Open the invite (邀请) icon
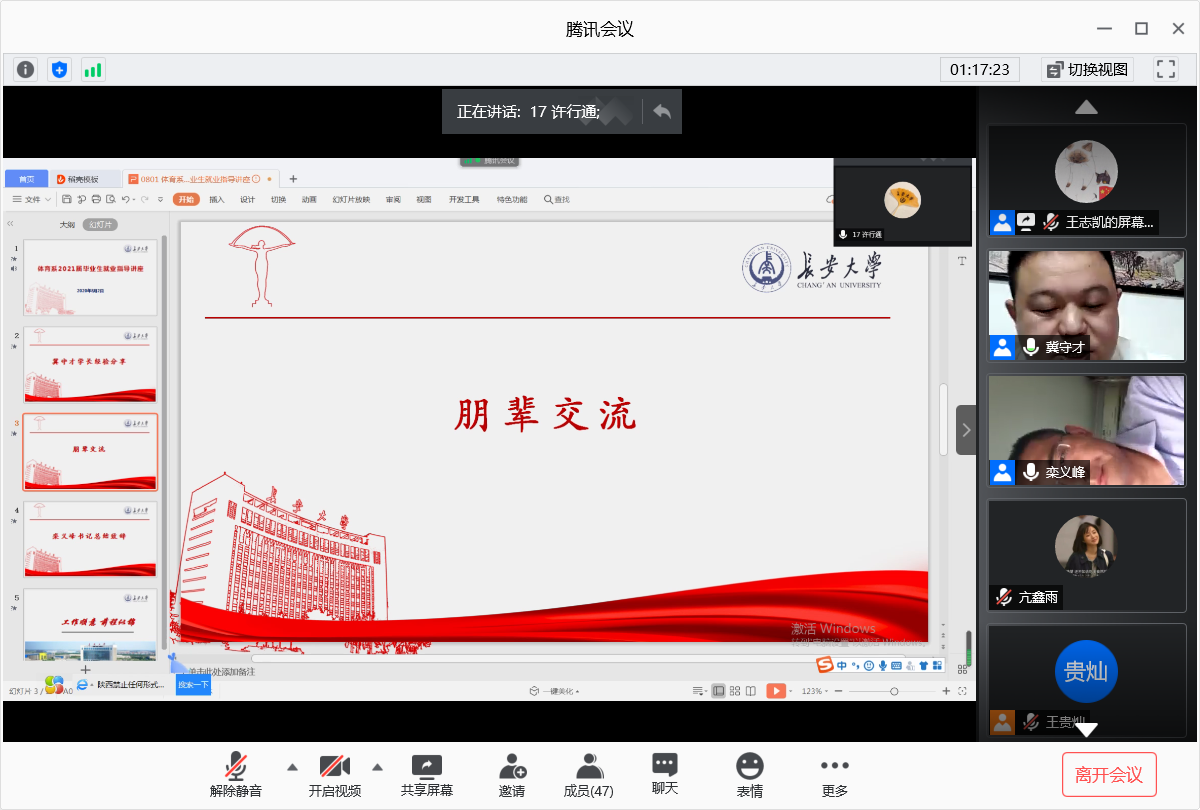This screenshot has height=810, width=1200. point(512,767)
